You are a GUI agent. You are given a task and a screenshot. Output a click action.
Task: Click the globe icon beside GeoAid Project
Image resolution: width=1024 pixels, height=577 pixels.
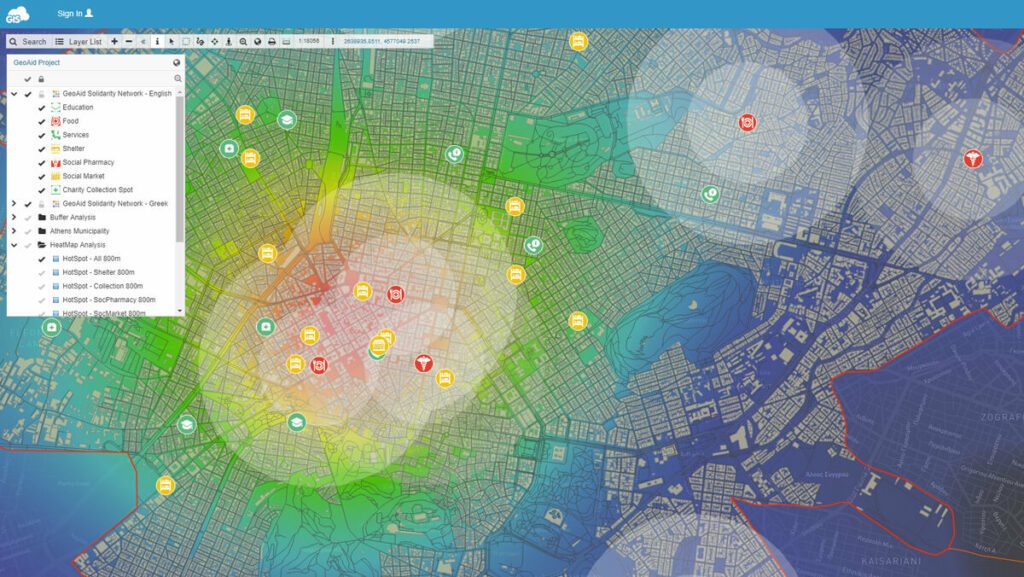point(176,63)
